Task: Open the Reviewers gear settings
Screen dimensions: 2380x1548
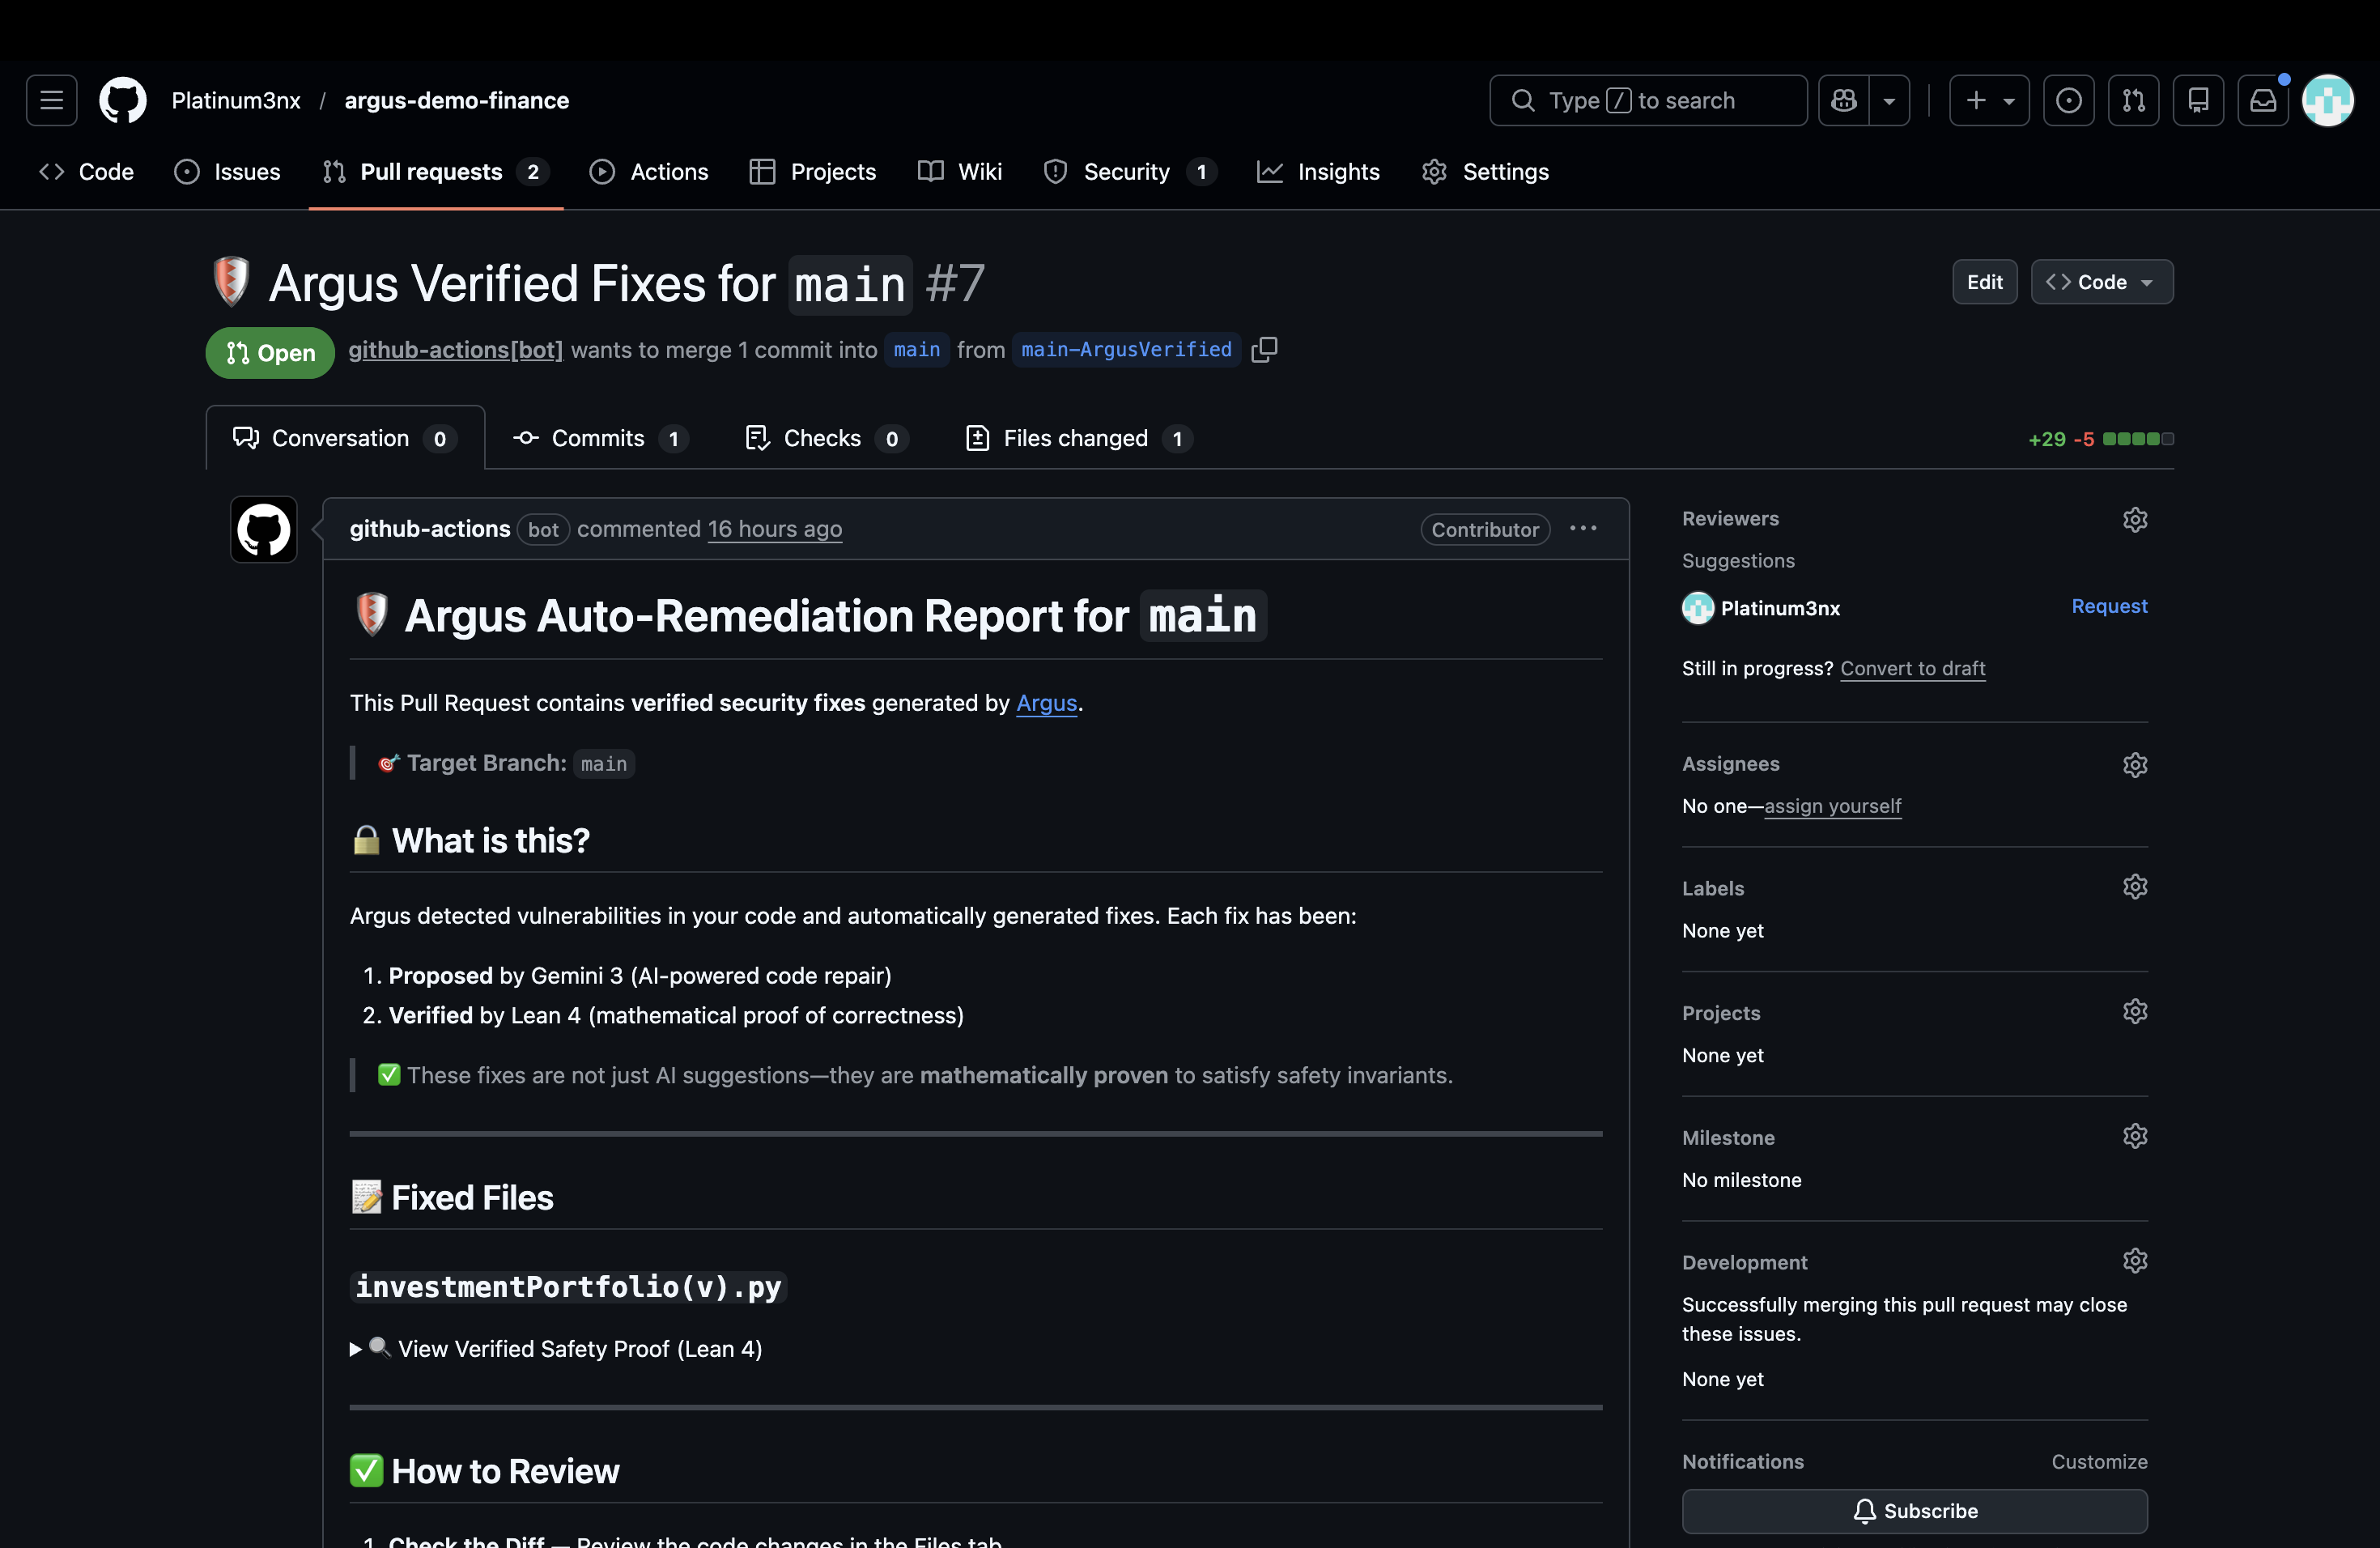Action: [x=2134, y=519]
